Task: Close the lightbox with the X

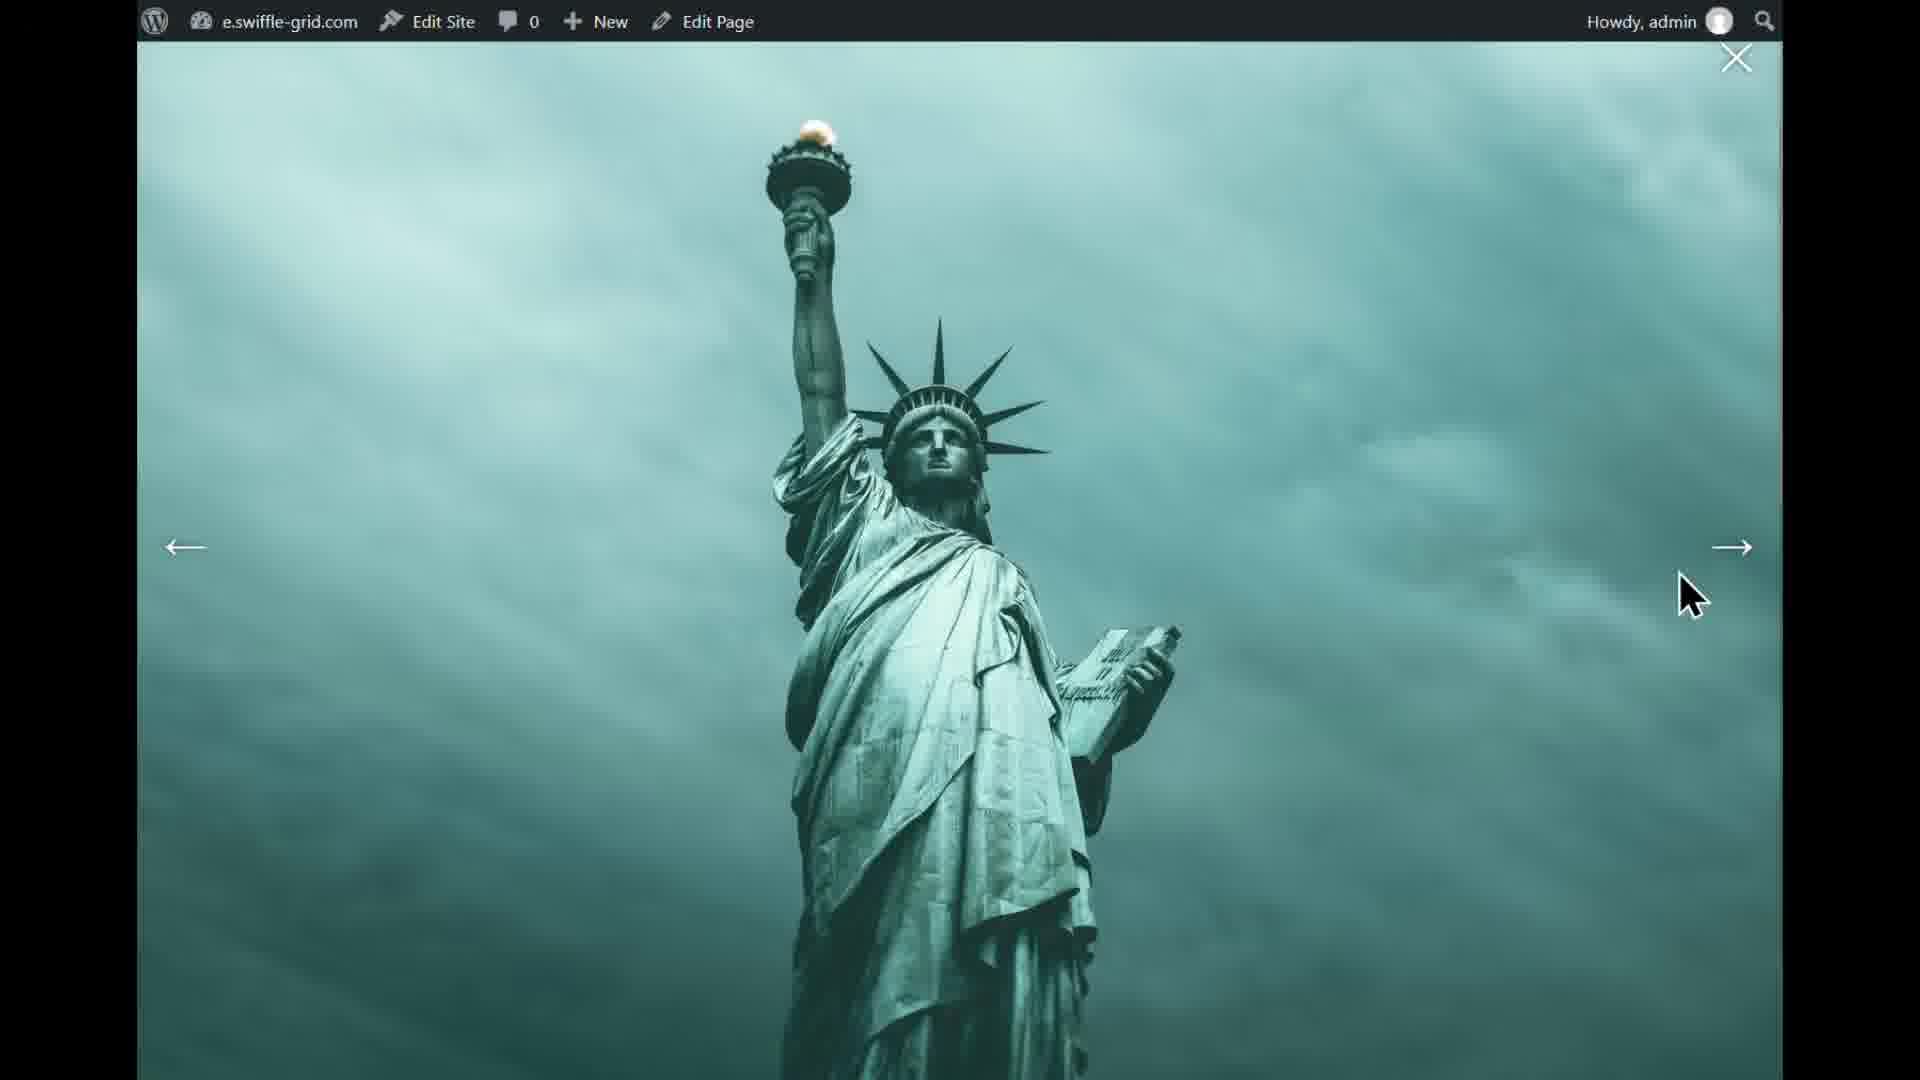Action: (1736, 59)
